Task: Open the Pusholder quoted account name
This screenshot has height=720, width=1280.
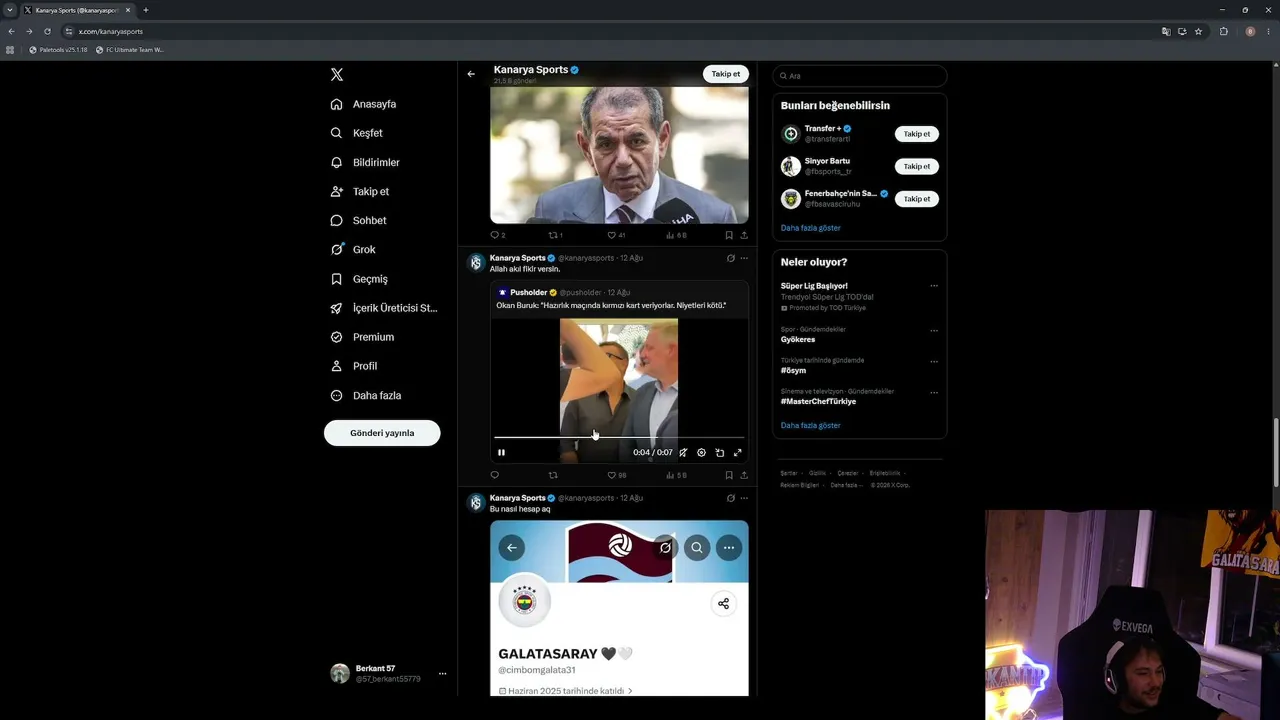Action: click(529, 293)
